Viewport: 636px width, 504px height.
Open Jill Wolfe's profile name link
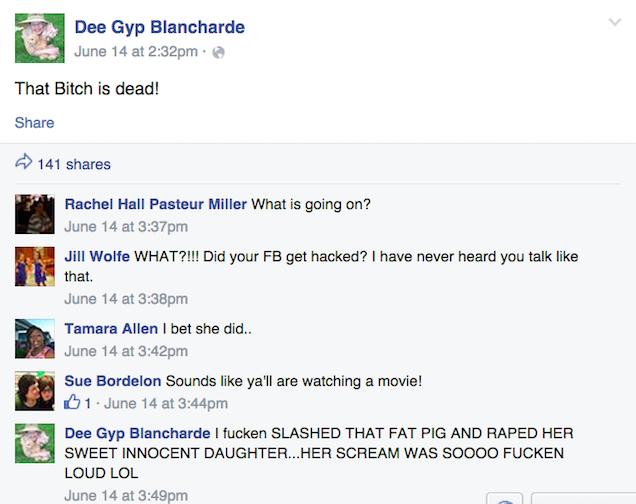(x=97, y=257)
